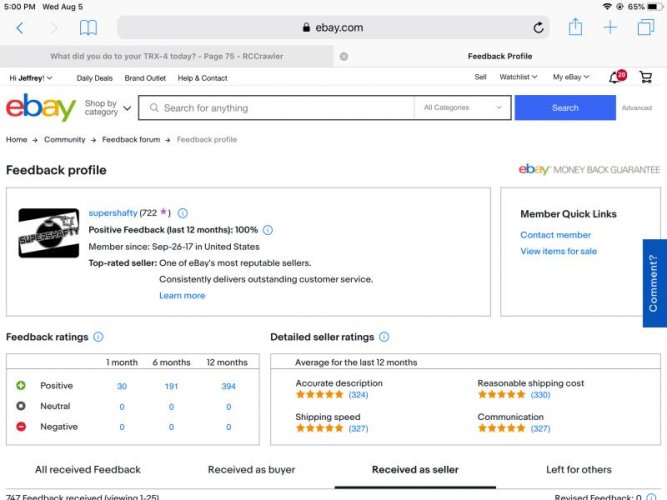Open the shopping cart icon
The width and height of the screenshot is (667, 500).
tap(646, 77)
